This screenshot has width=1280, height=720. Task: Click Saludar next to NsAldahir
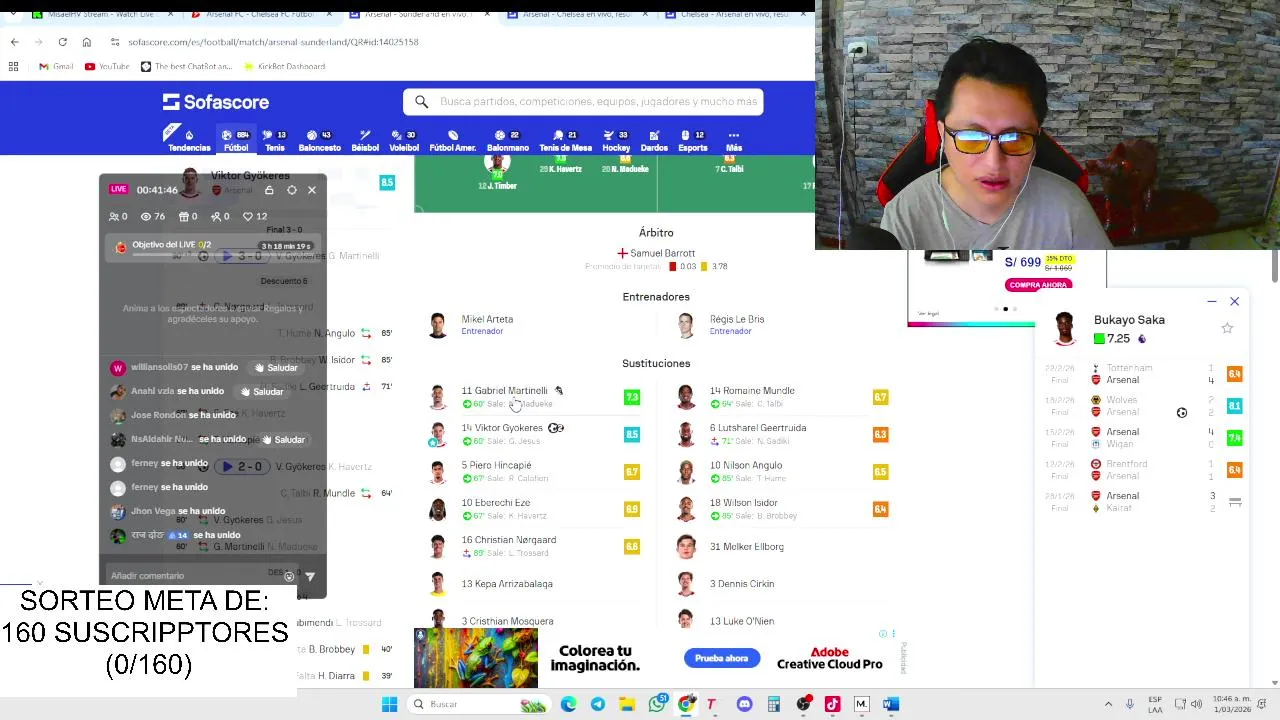click(x=283, y=439)
